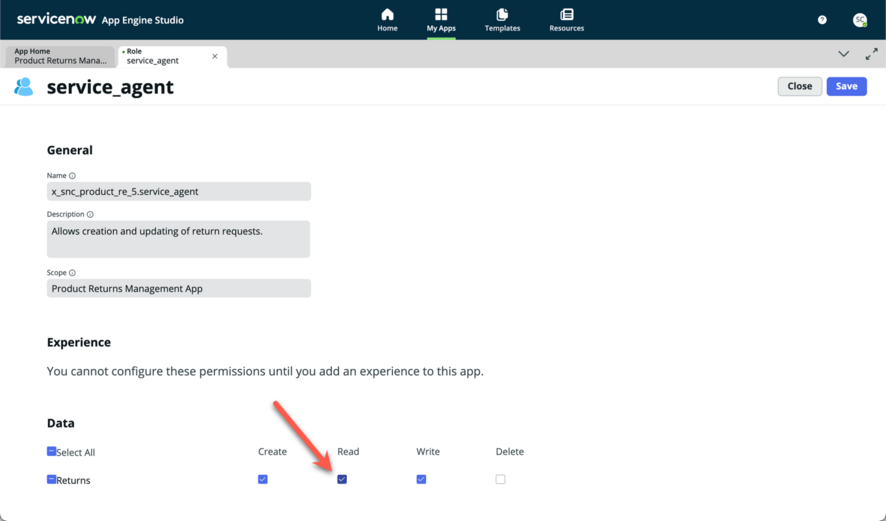Show info tooltip for Description field

coord(90,214)
